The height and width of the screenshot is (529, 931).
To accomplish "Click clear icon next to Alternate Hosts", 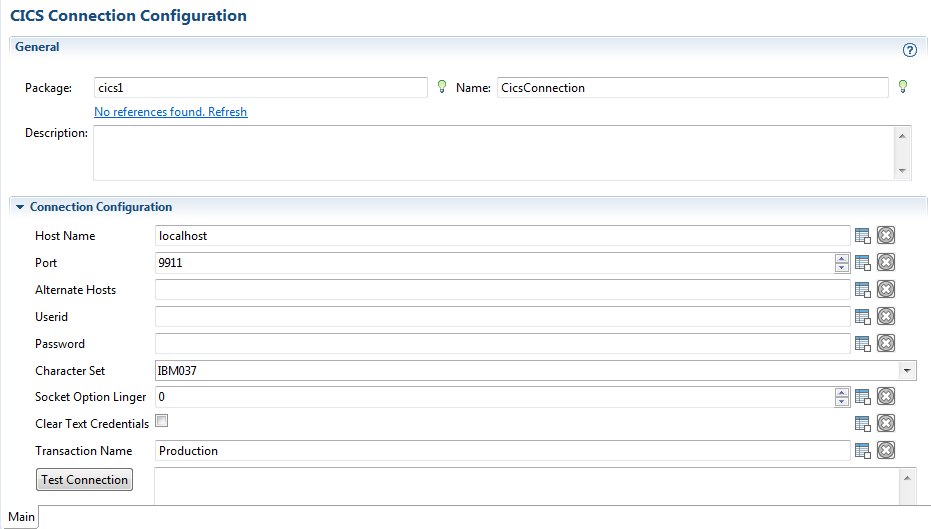I will (886, 289).
